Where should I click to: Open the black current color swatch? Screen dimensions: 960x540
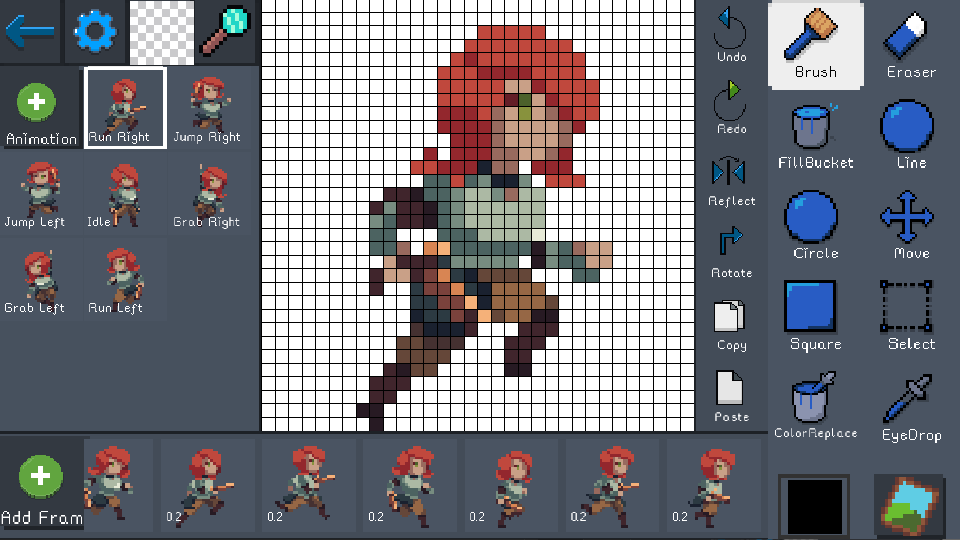[814, 507]
